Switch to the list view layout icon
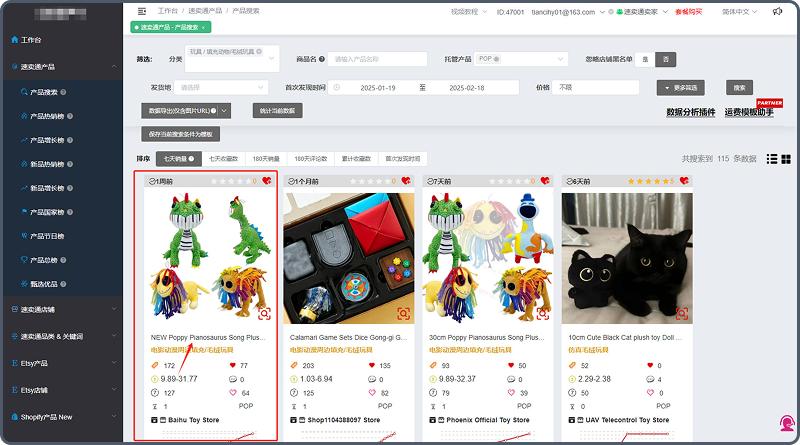This screenshot has width=800, height=445. [x=771, y=159]
